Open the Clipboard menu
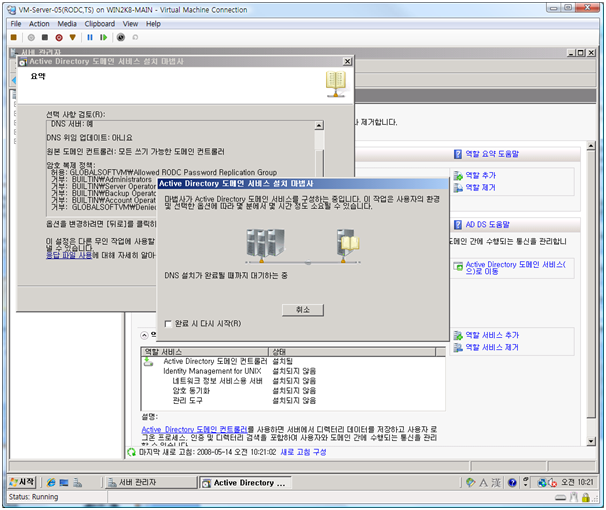 pos(100,24)
